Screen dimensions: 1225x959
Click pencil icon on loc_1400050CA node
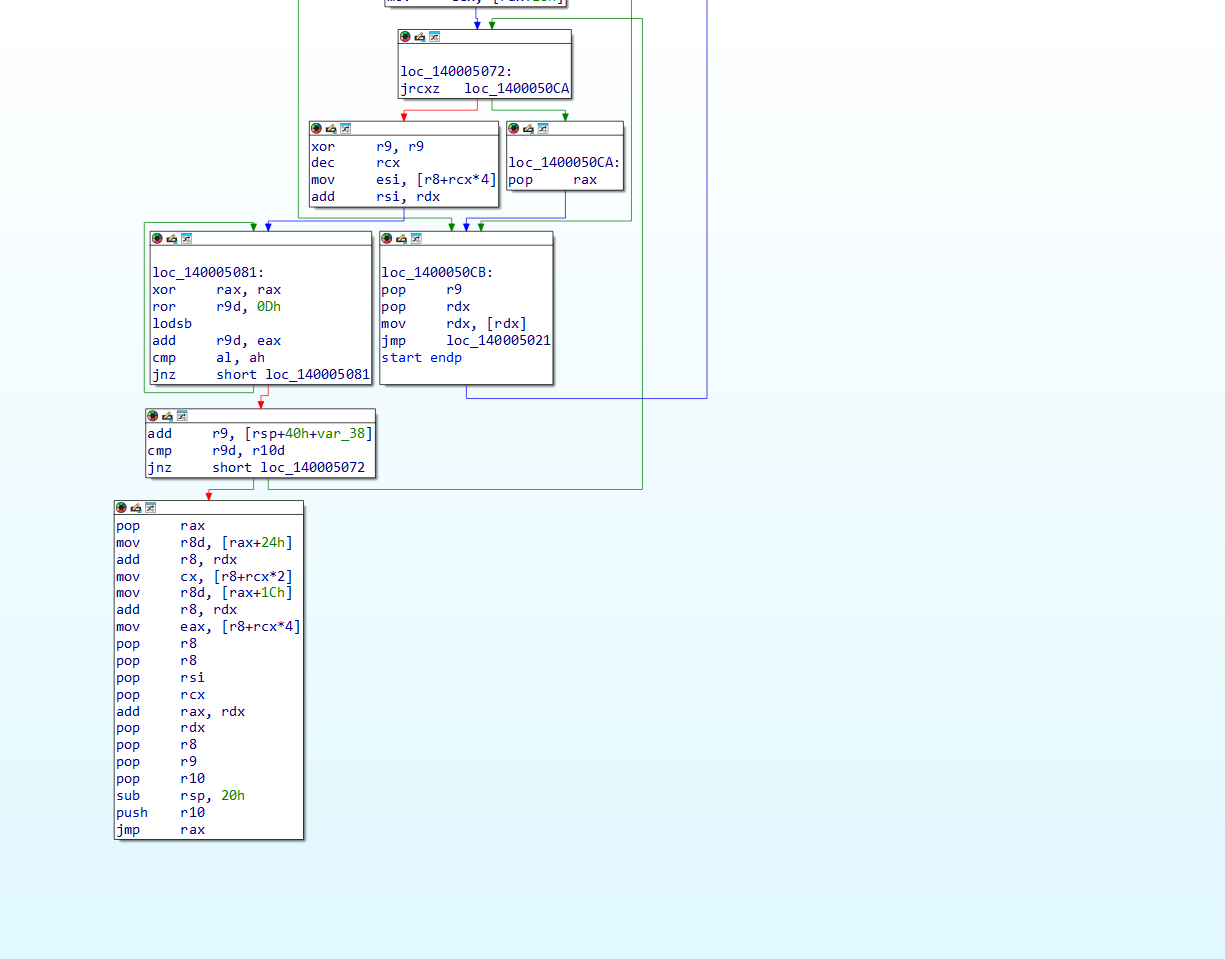(527, 128)
